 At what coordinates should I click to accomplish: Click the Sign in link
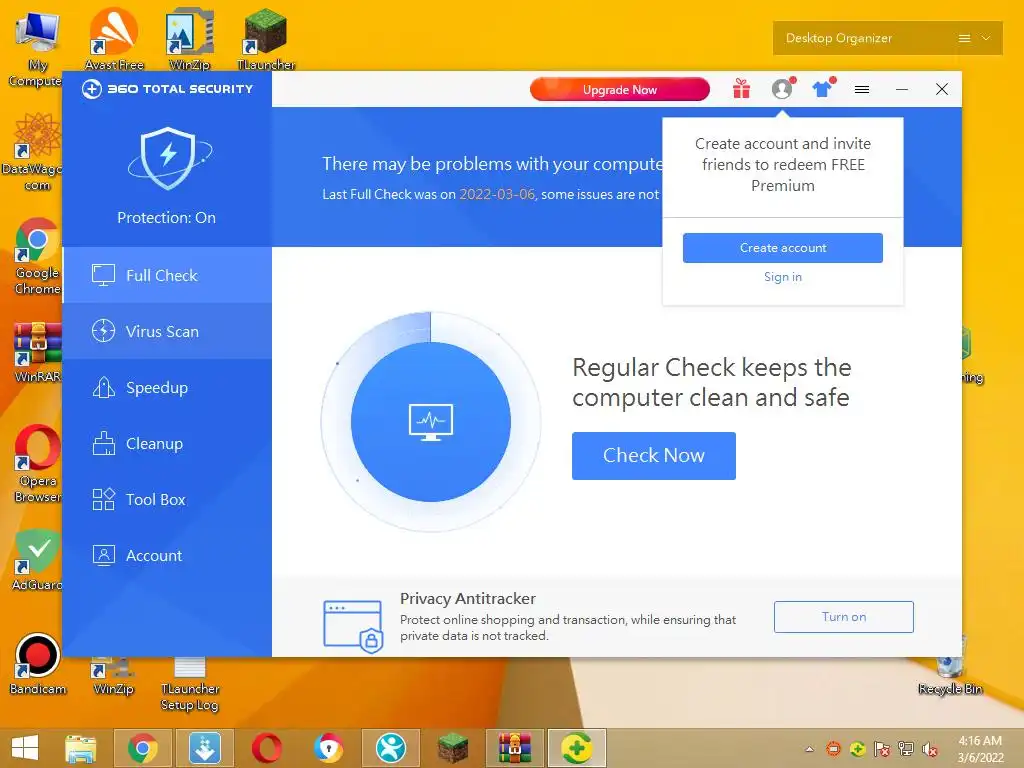(x=782, y=277)
